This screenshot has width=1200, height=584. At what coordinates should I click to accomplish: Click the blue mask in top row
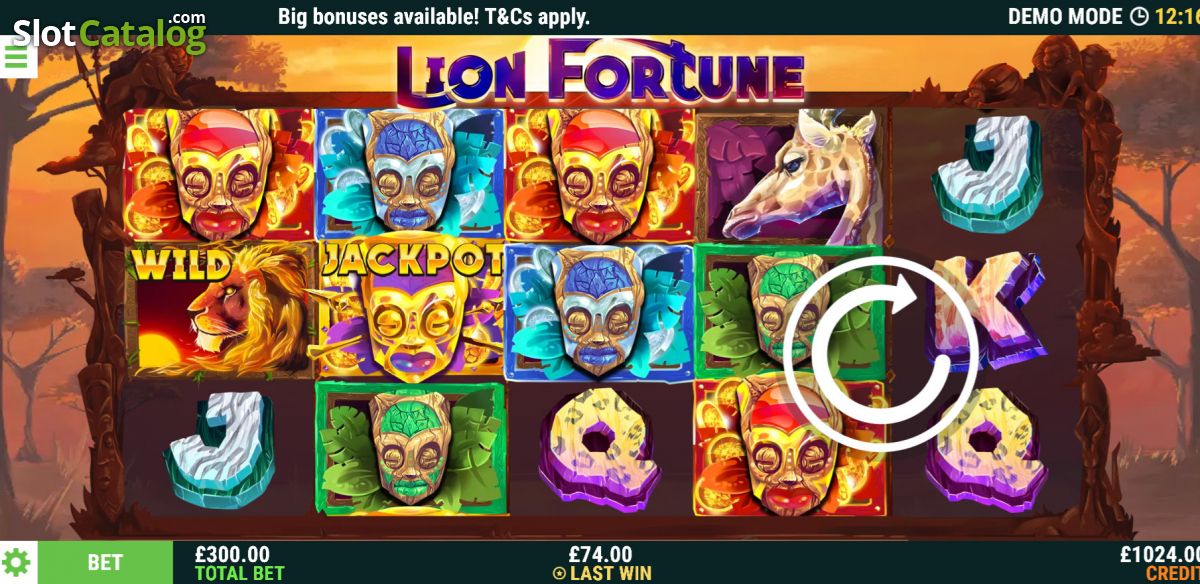pos(410,175)
